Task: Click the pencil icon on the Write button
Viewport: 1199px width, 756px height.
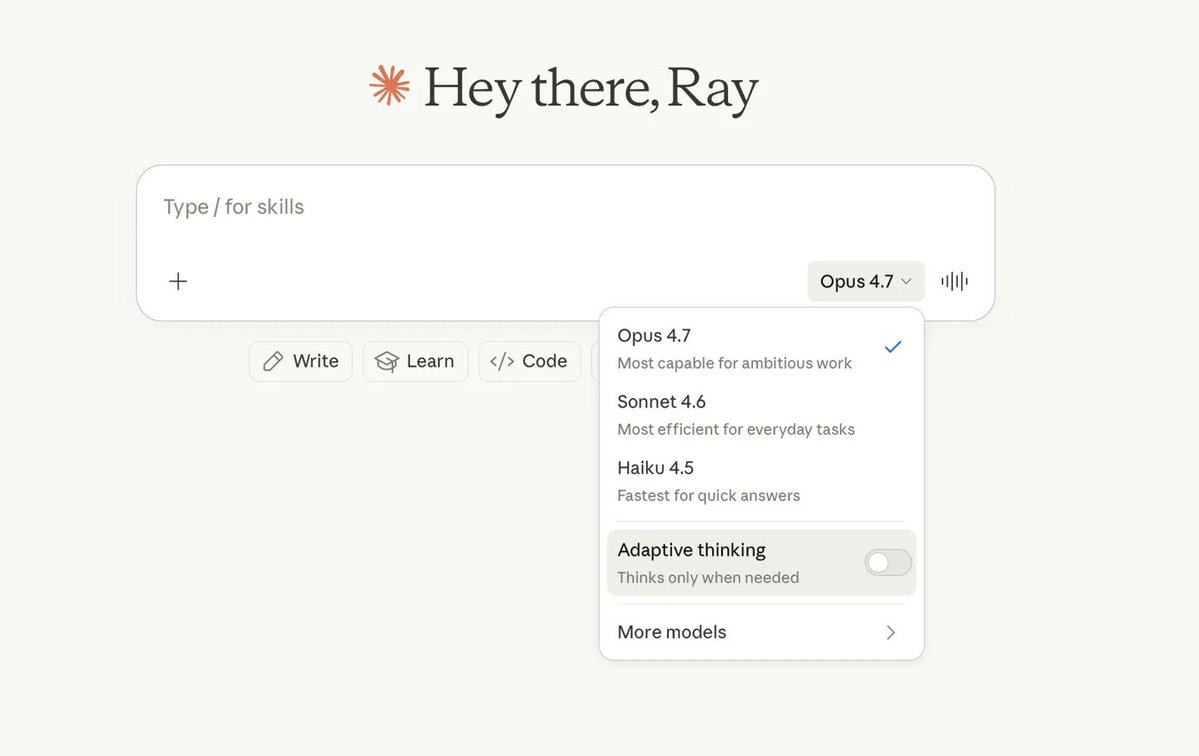Action: point(271,361)
